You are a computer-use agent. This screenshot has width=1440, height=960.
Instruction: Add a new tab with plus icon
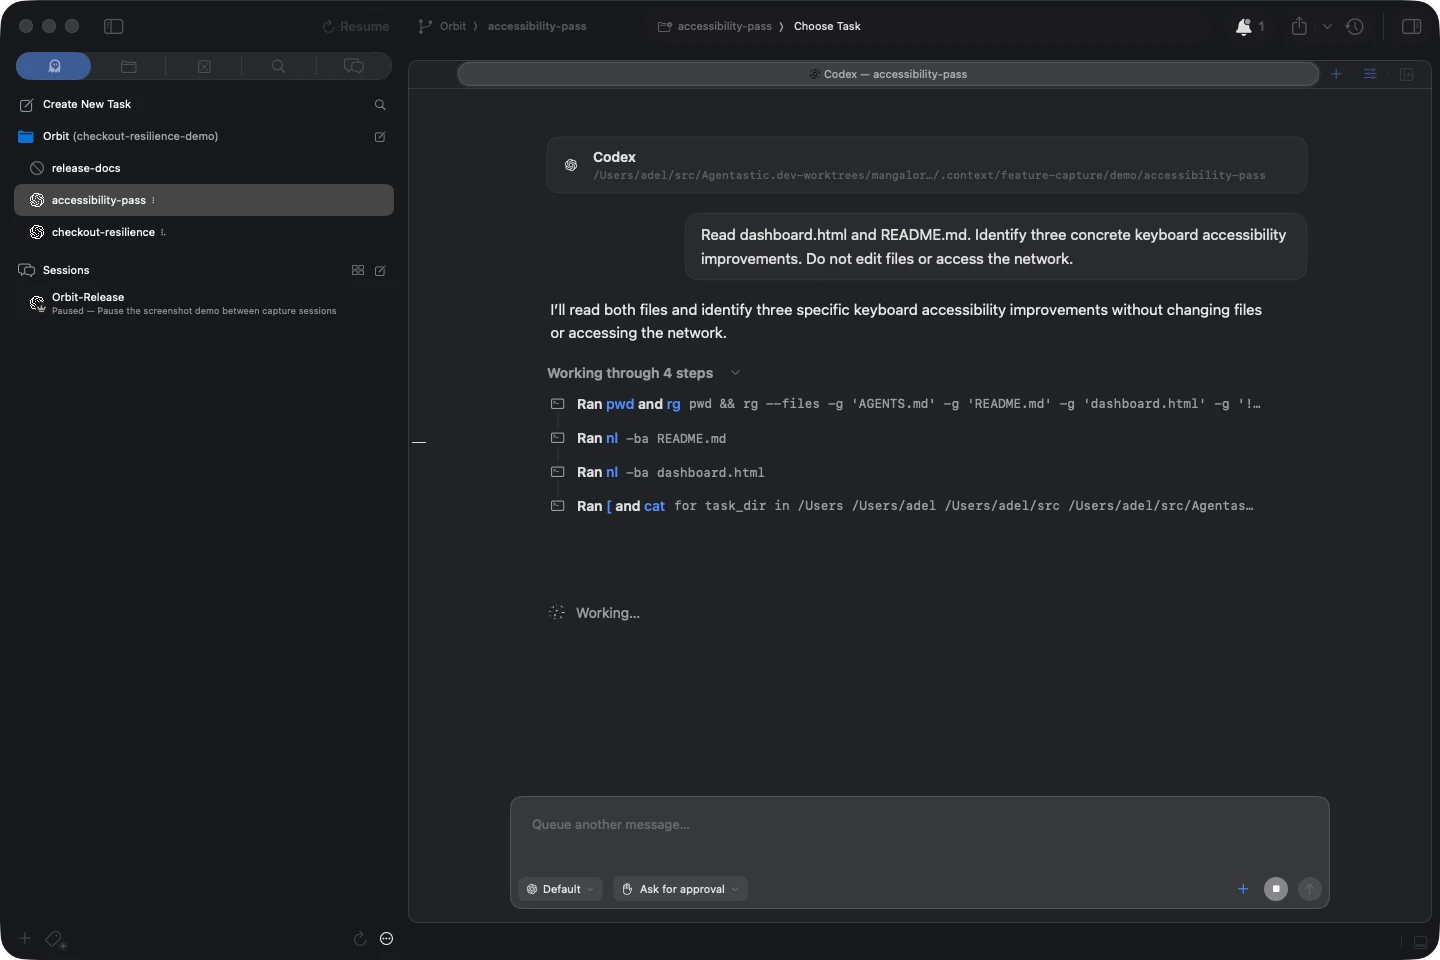coord(1336,74)
